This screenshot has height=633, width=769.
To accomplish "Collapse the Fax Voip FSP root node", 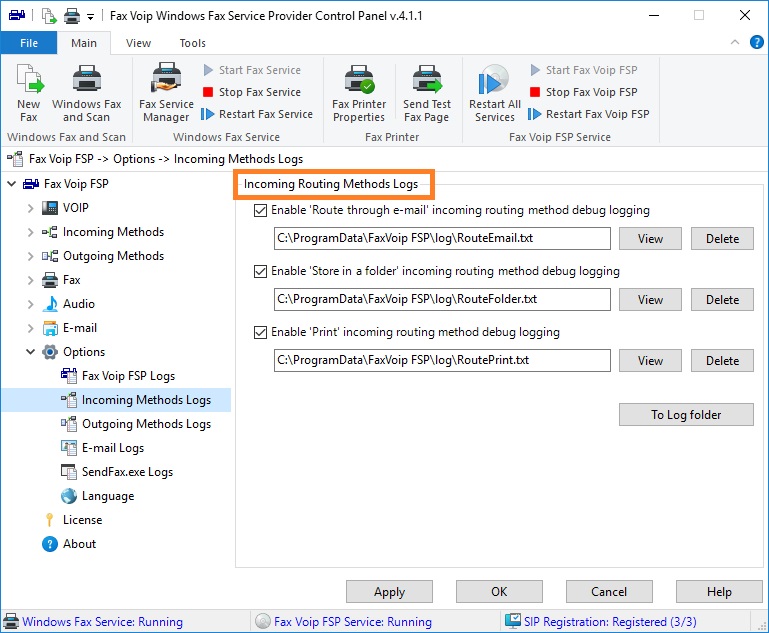I will coord(11,184).
